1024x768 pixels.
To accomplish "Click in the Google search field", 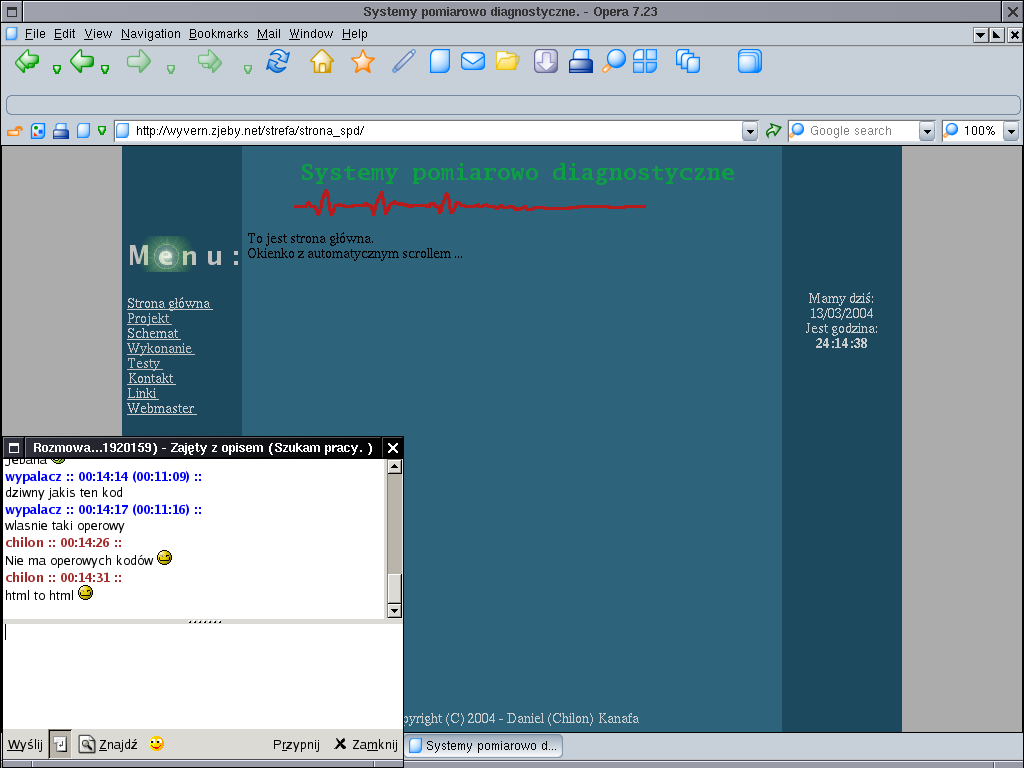I will 860,131.
